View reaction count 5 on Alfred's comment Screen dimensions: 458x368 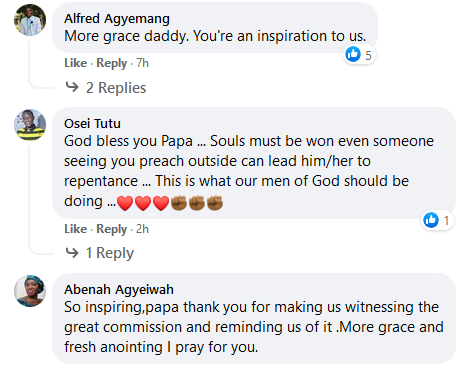click(368, 55)
